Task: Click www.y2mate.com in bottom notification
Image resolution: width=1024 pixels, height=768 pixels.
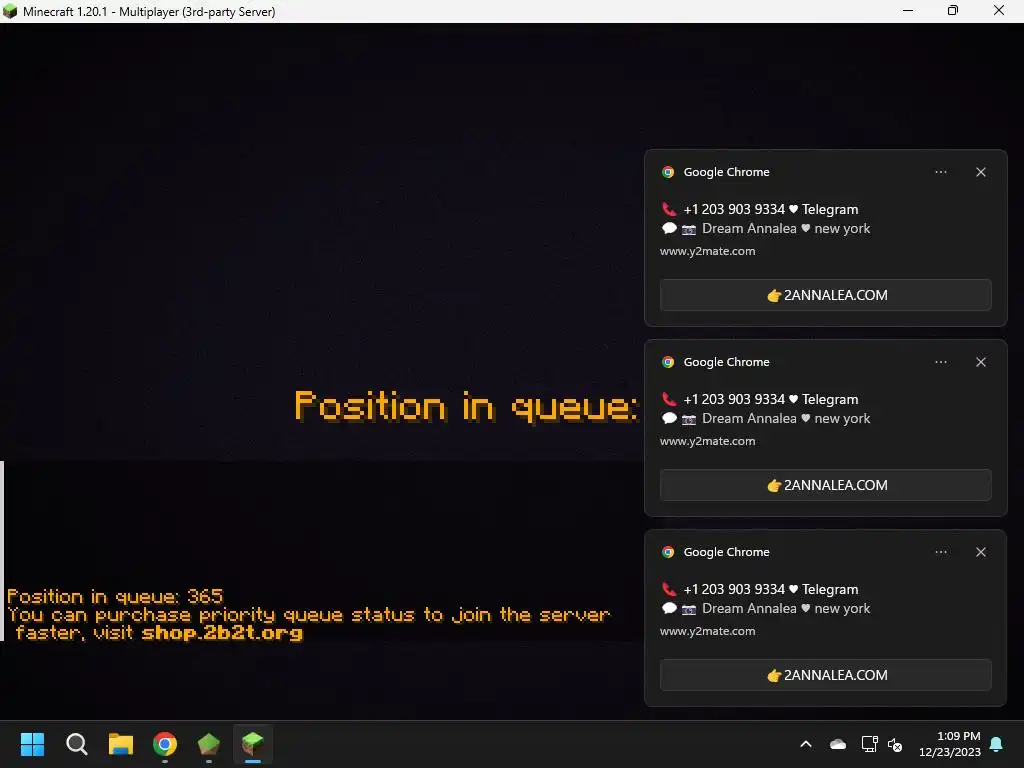Action: click(x=707, y=631)
